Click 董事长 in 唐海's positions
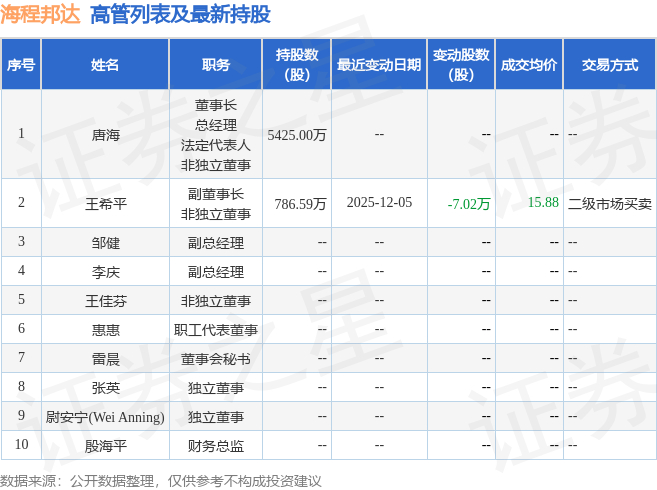 [216, 105]
